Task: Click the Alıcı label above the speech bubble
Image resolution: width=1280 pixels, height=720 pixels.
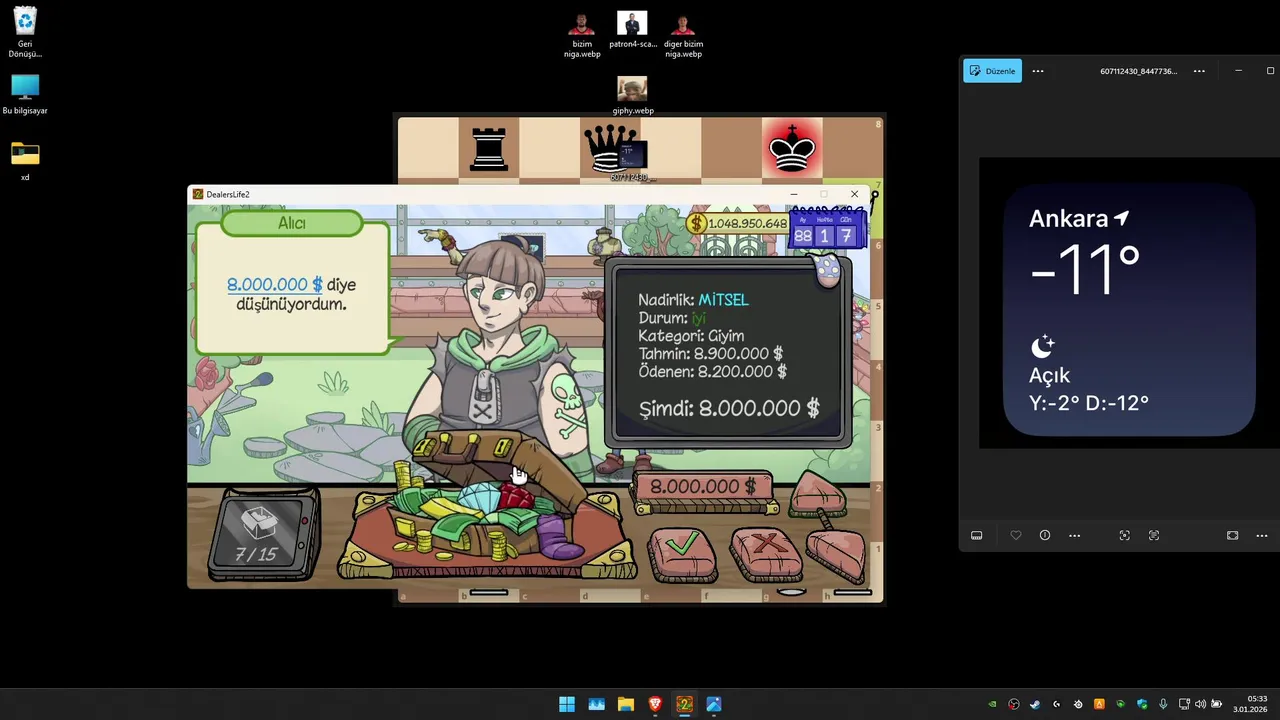Action: 291,223
